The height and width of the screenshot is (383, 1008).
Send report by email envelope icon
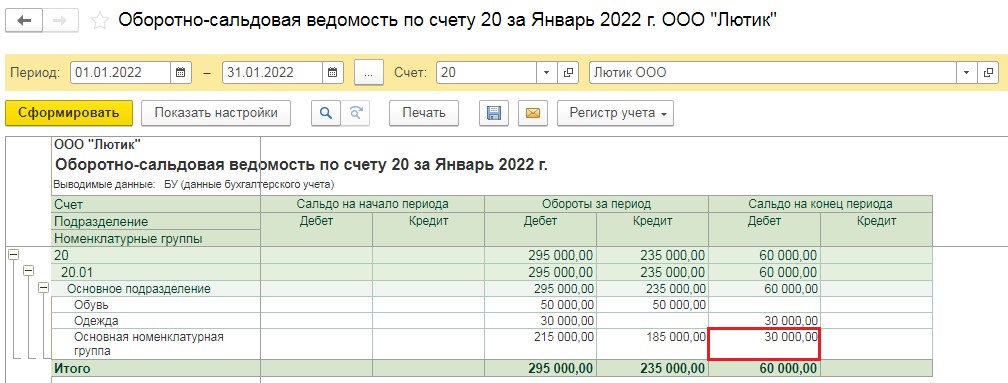pyautogui.click(x=532, y=113)
